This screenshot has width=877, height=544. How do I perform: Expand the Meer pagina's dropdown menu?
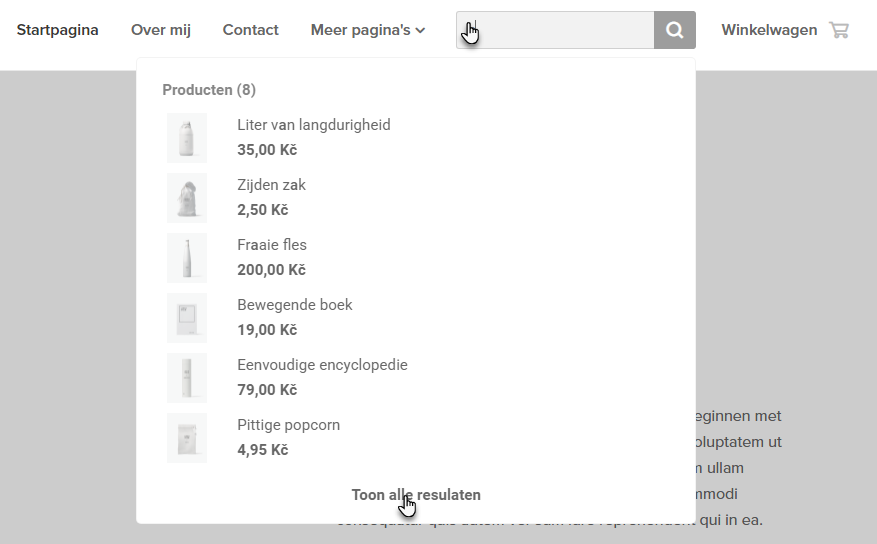pyautogui.click(x=368, y=30)
